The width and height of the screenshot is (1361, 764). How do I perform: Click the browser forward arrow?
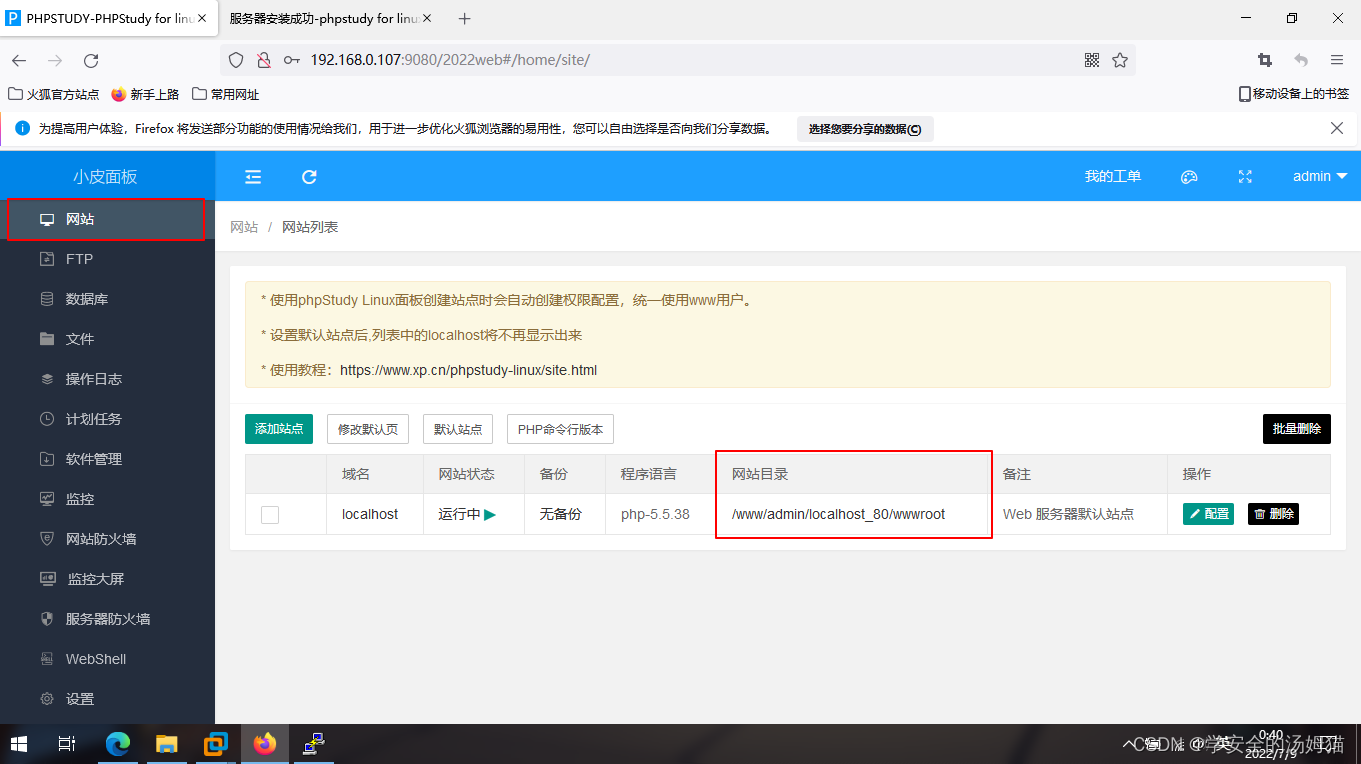(55, 60)
